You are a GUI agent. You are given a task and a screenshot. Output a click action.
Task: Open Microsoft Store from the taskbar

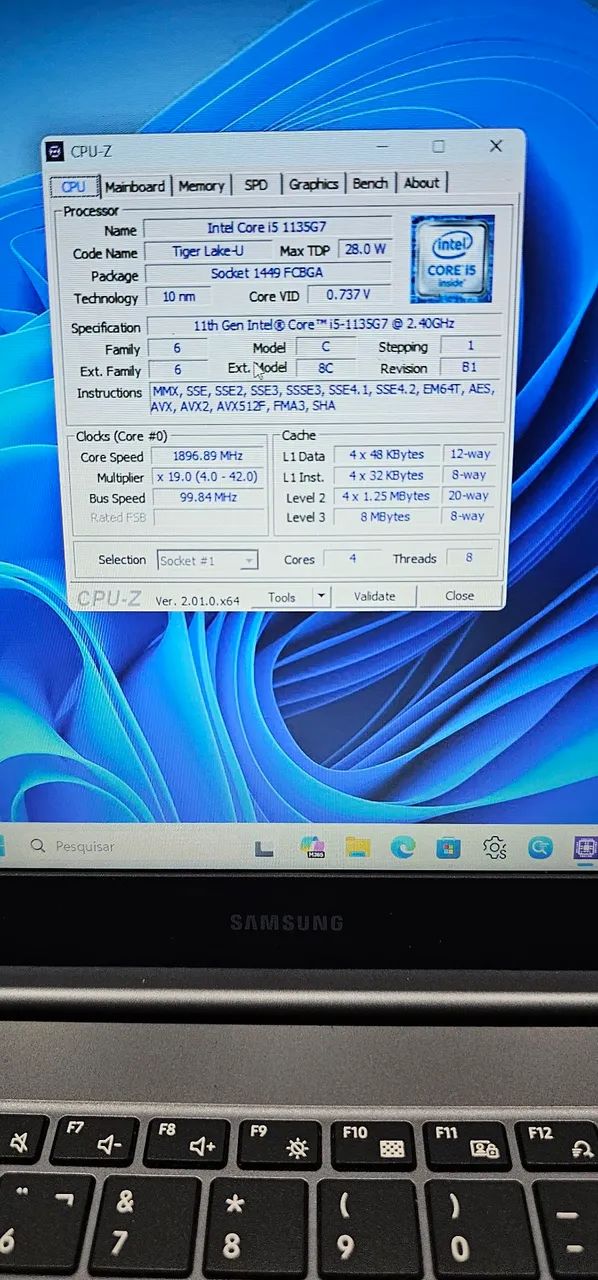click(448, 848)
